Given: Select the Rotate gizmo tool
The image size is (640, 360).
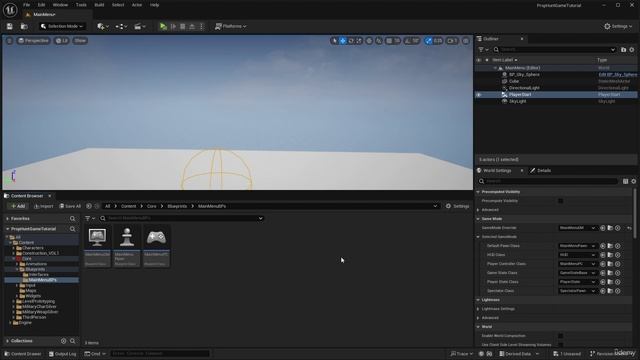Looking at the screenshot, I should (x=351, y=41).
